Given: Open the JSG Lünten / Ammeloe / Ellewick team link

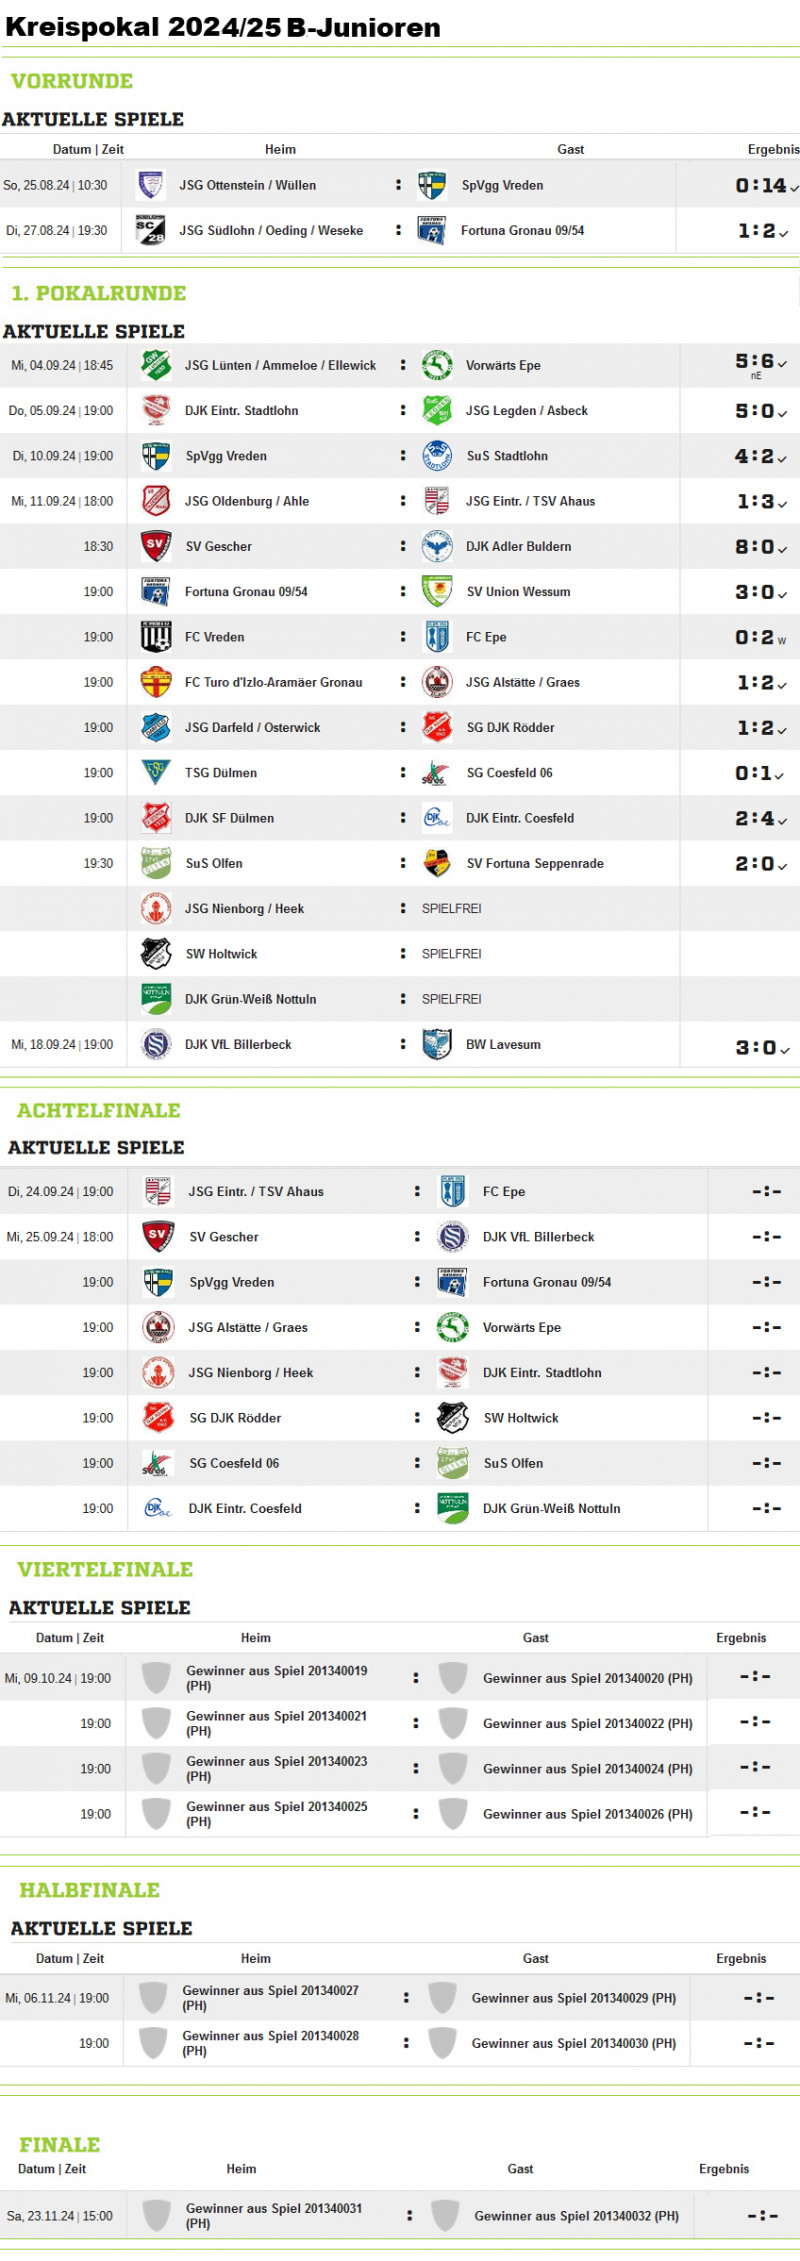Looking at the screenshot, I should tap(280, 365).
